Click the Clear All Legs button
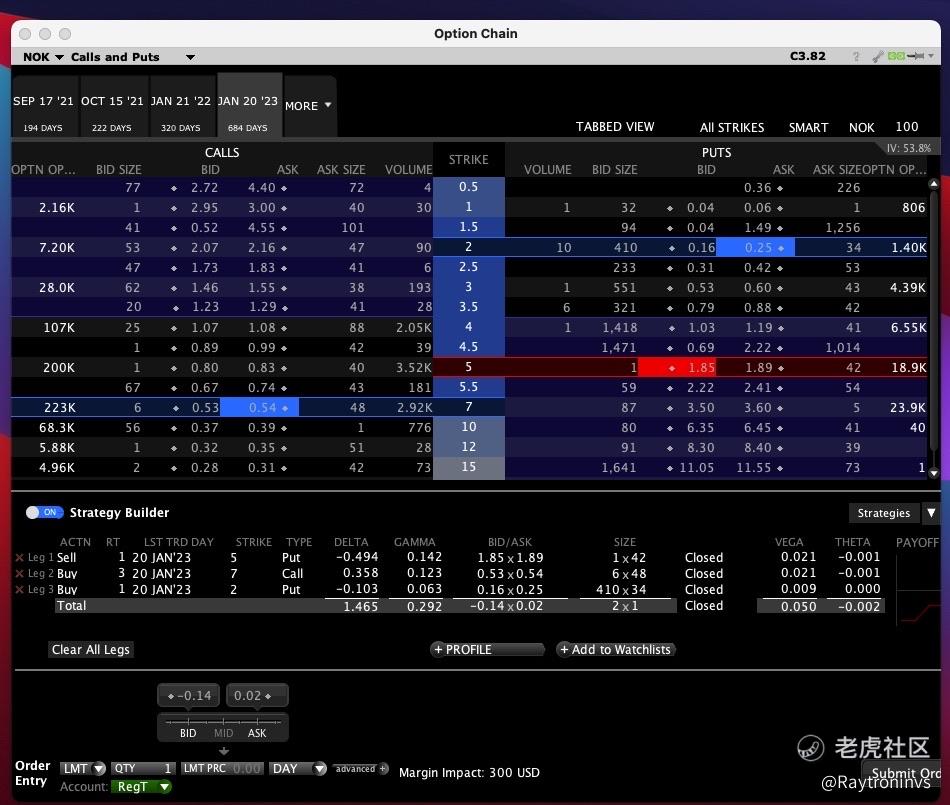The image size is (950, 805). tap(91, 650)
